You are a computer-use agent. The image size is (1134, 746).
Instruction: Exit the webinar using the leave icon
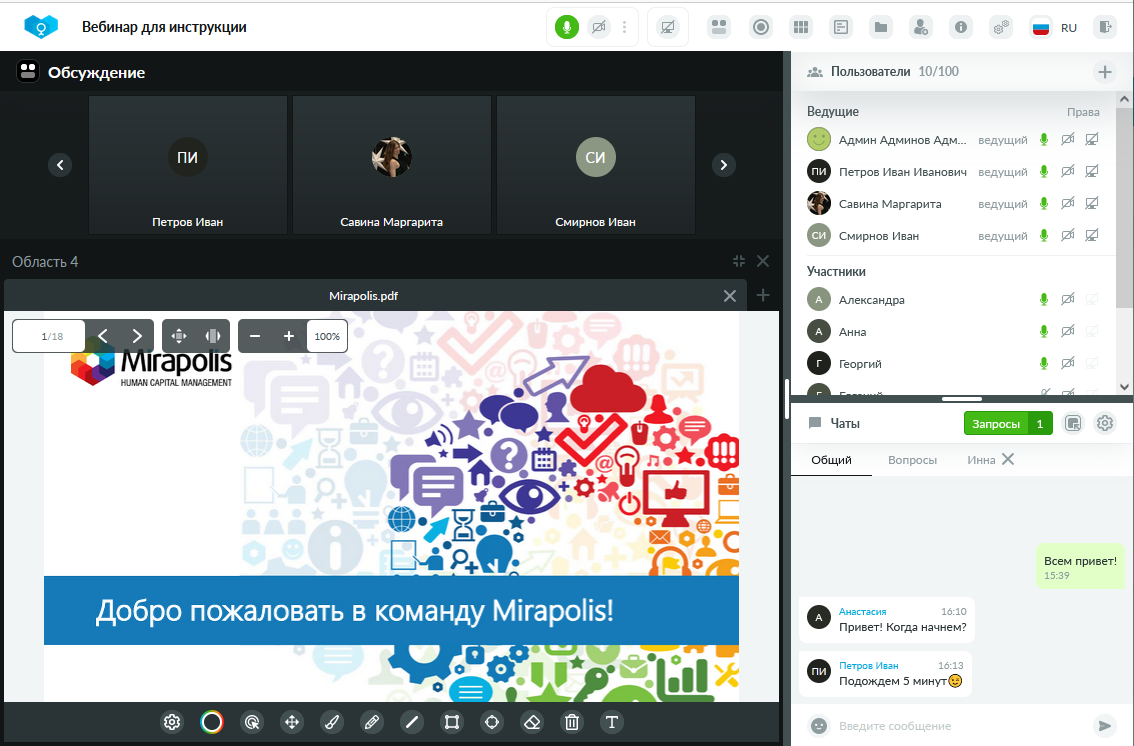[x=1105, y=27]
